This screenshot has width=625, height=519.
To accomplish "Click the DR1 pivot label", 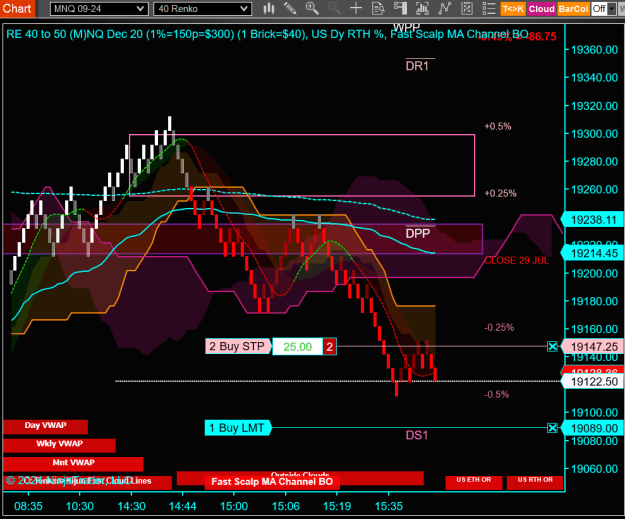I will click(x=417, y=66).
